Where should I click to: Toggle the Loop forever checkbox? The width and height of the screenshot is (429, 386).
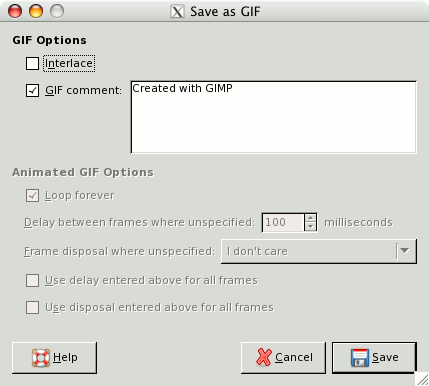(32, 196)
